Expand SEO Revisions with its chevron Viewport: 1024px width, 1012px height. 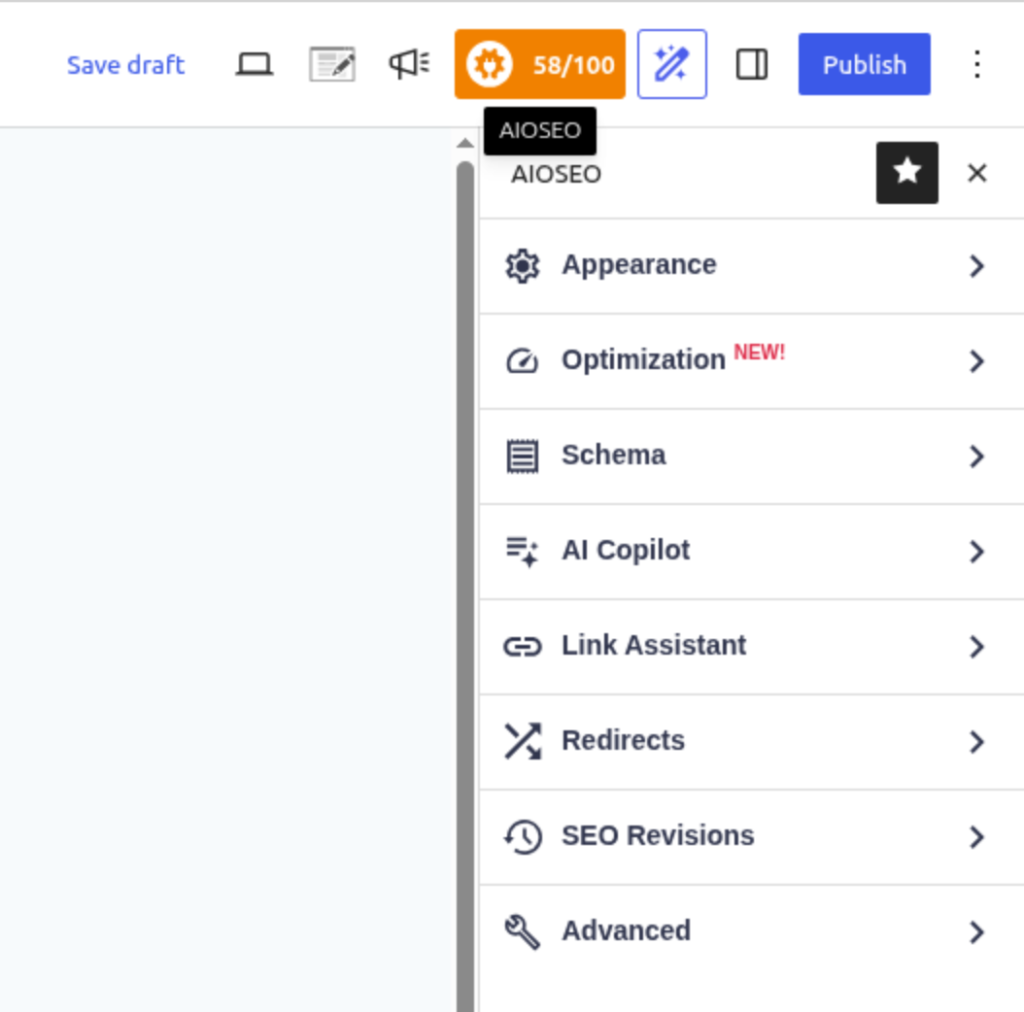(977, 837)
